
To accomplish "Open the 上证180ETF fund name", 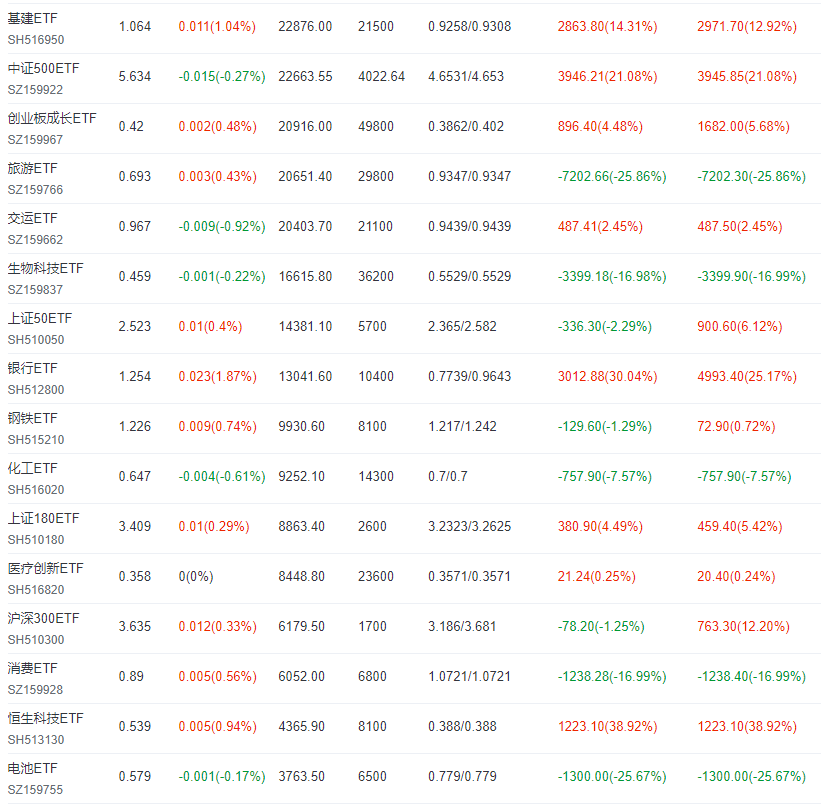I will (x=43, y=518).
